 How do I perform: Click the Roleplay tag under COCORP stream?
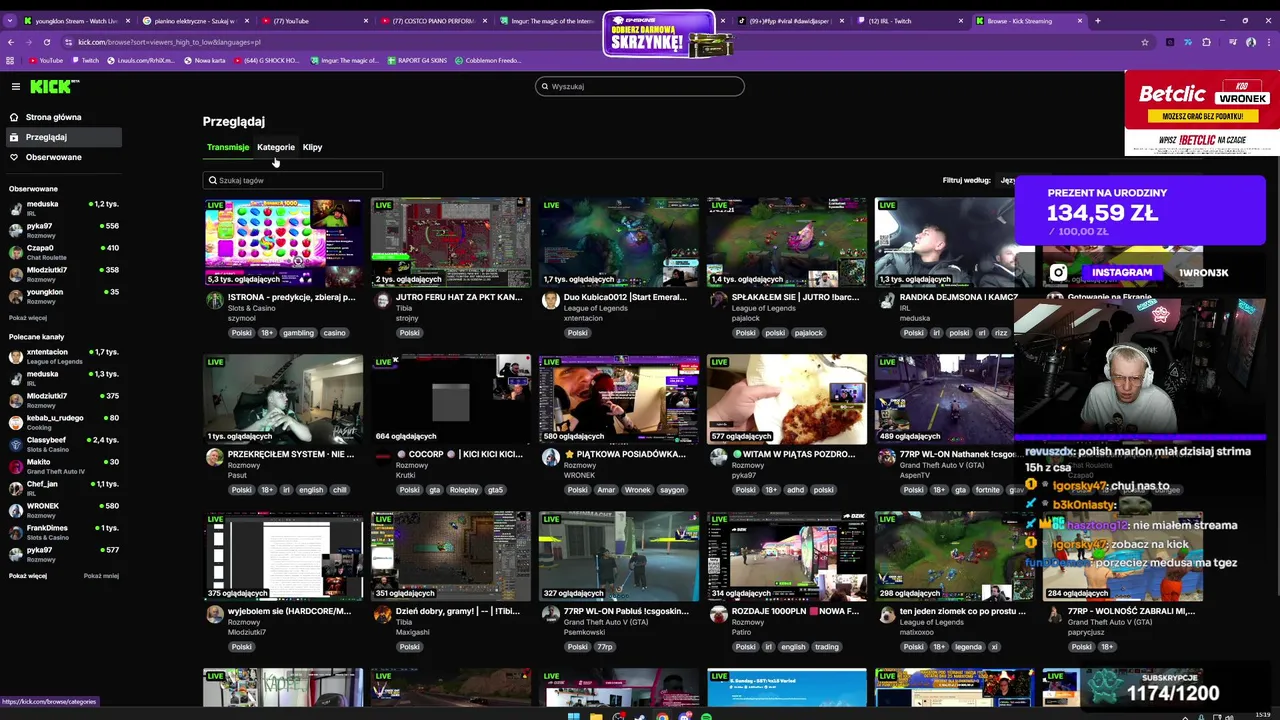(x=464, y=490)
